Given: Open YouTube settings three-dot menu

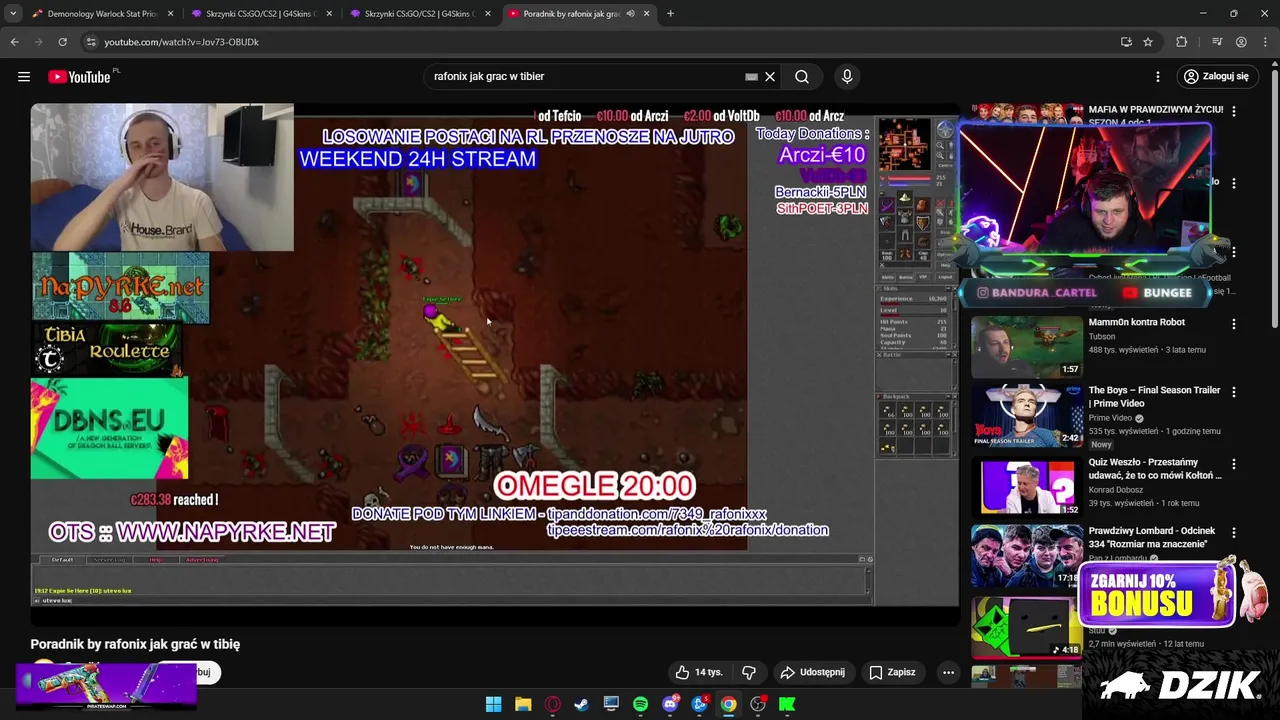Looking at the screenshot, I should point(1158,77).
